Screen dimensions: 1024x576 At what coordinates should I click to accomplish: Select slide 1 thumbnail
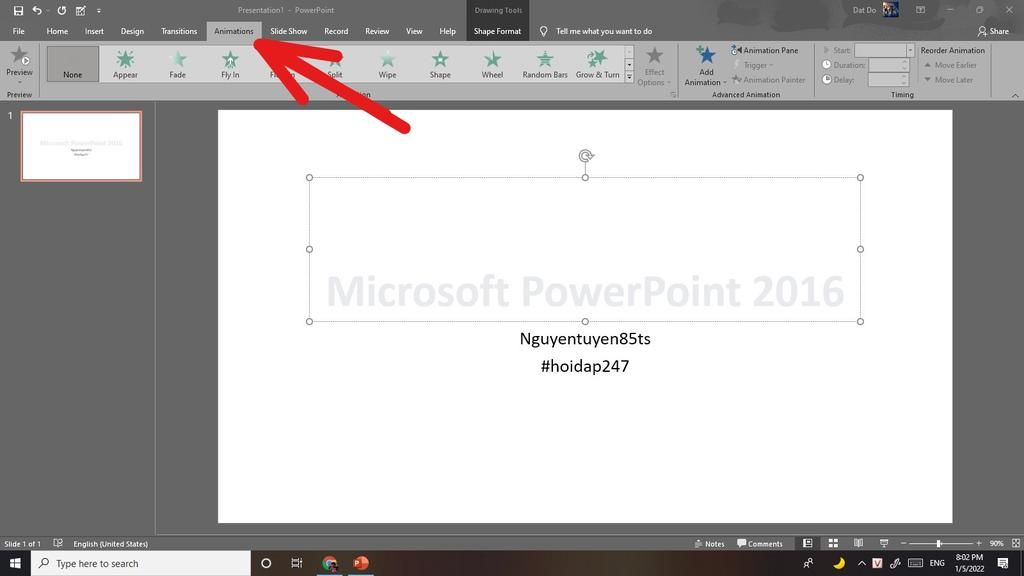click(81, 146)
